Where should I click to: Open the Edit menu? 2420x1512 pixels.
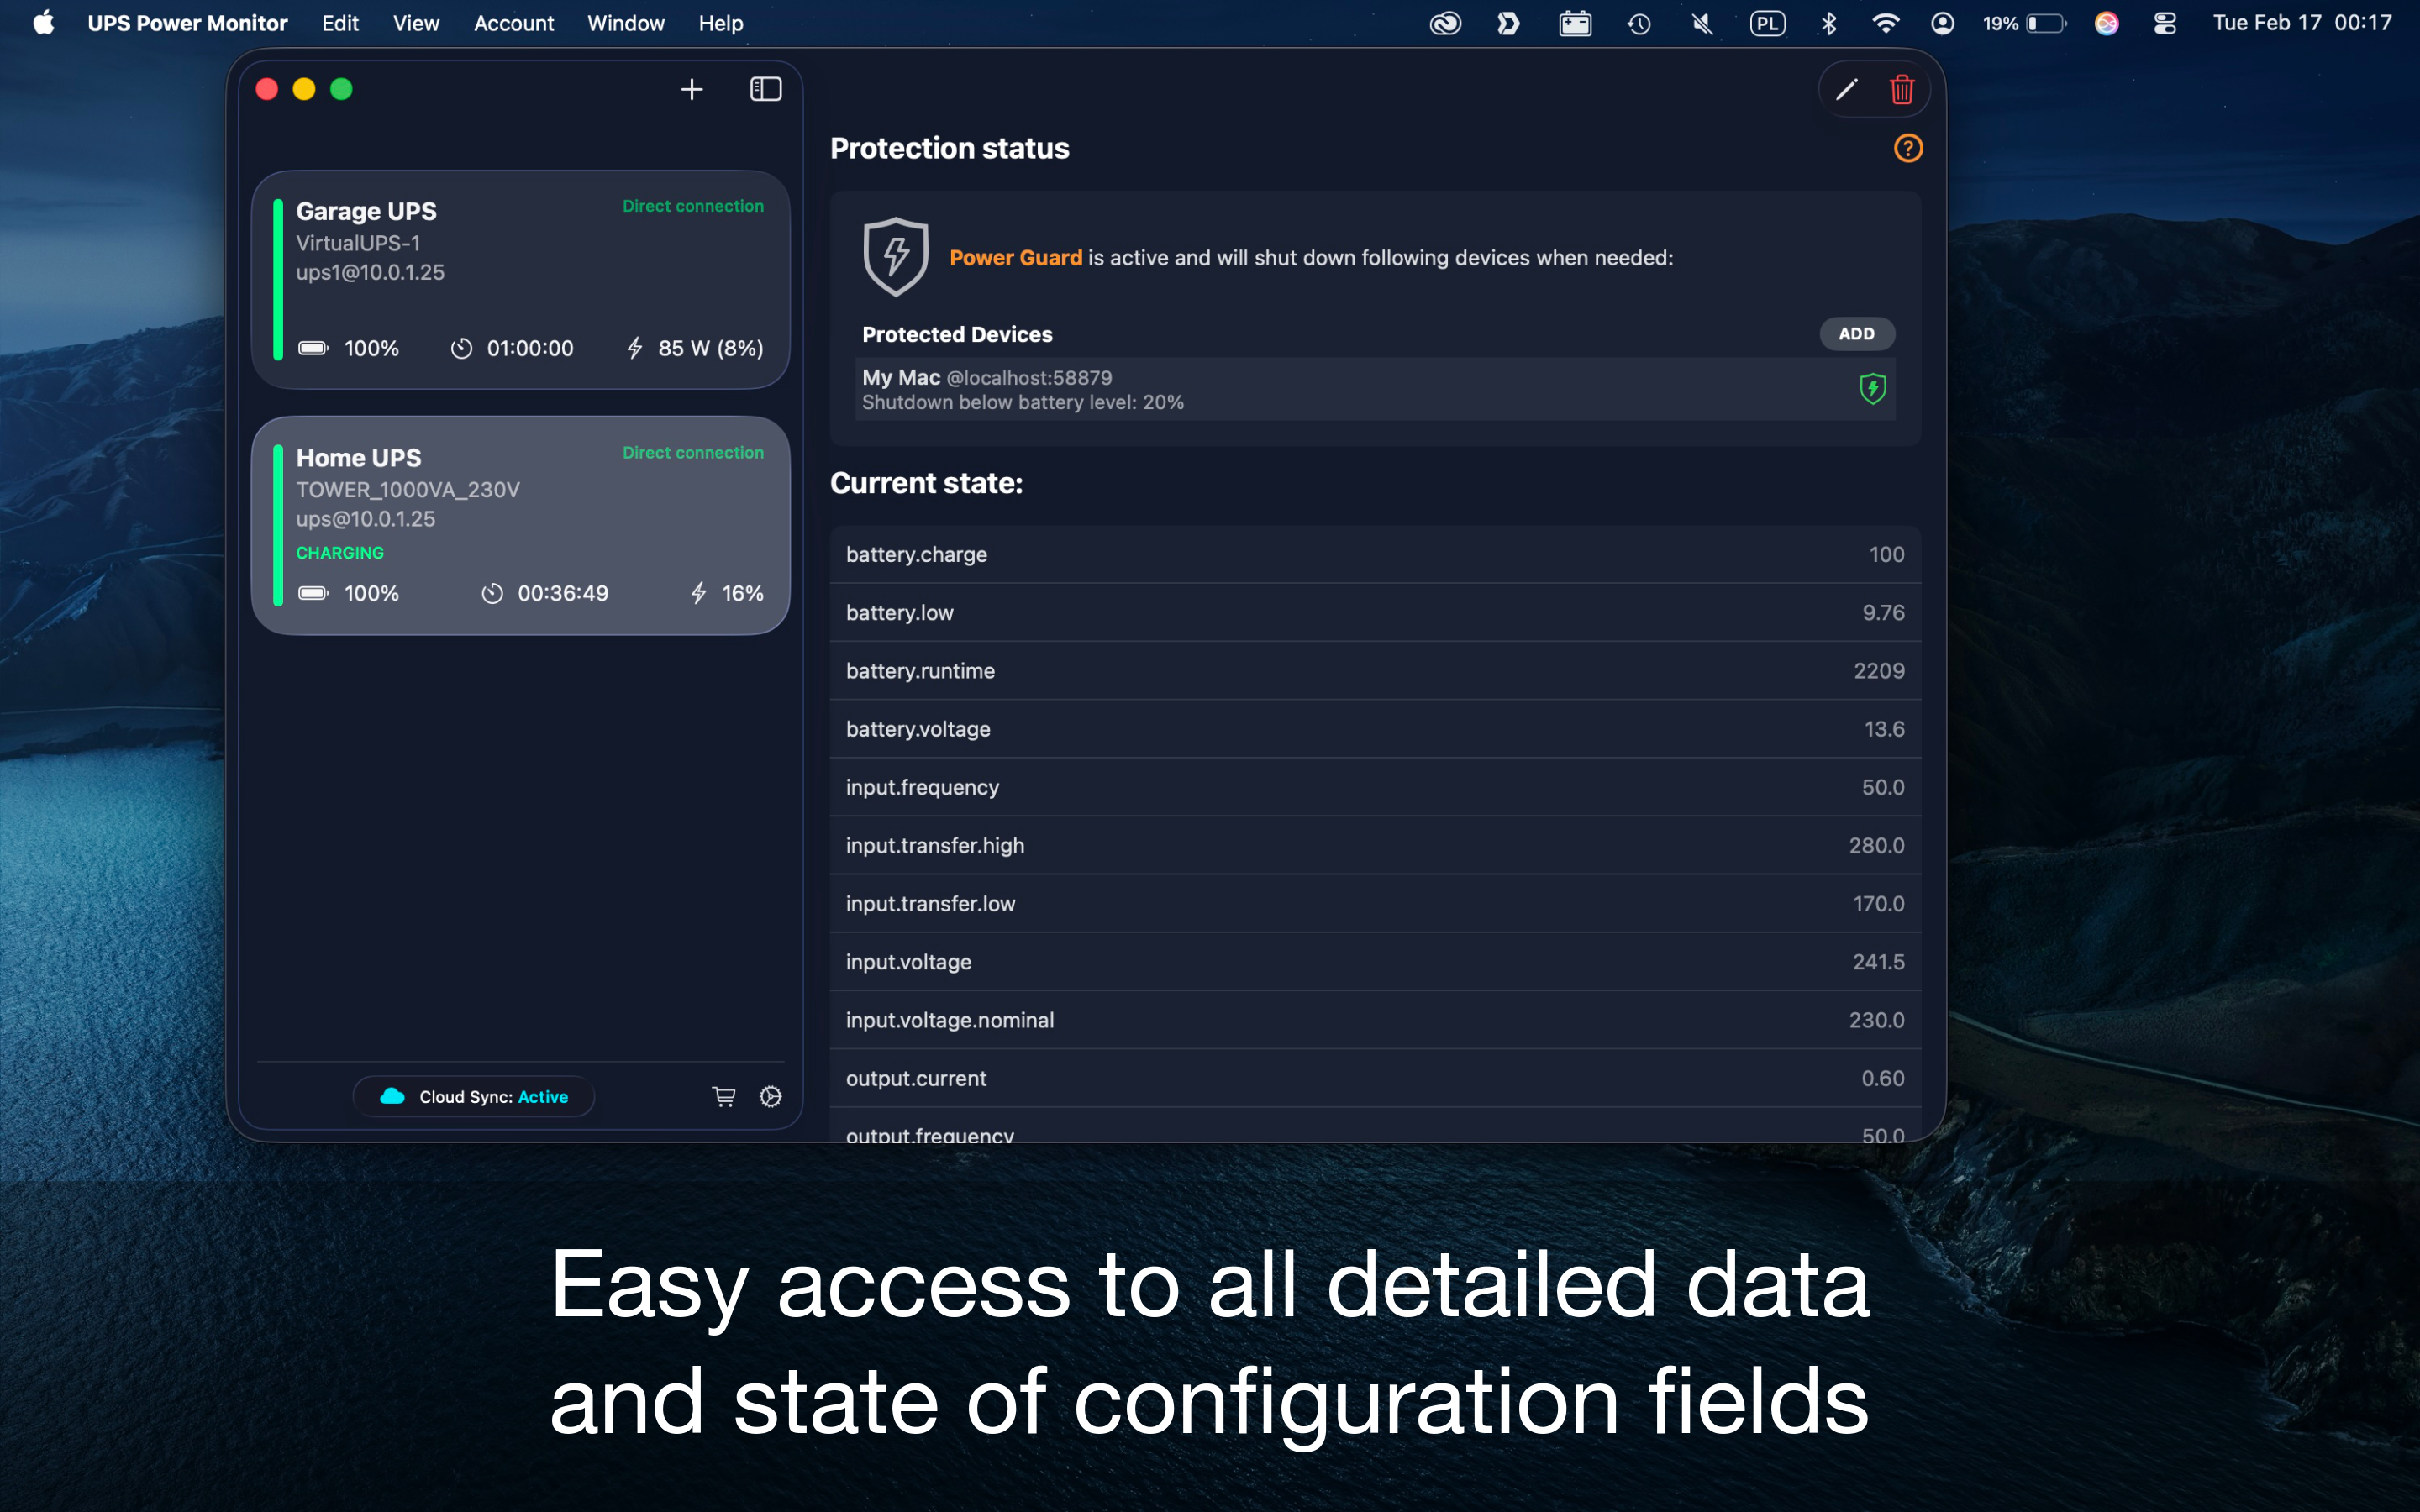[x=340, y=23]
